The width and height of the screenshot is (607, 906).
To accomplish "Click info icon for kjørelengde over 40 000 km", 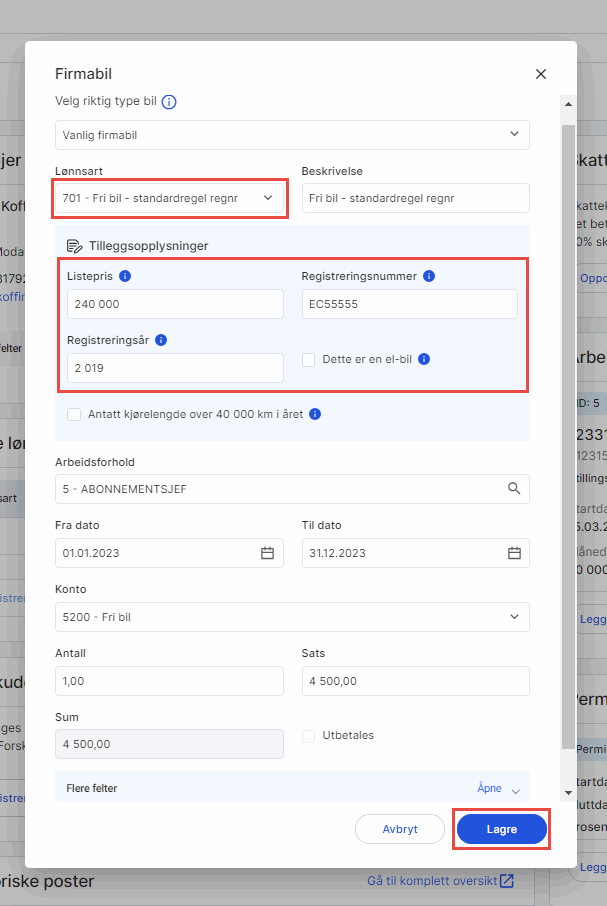I will (315, 414).
